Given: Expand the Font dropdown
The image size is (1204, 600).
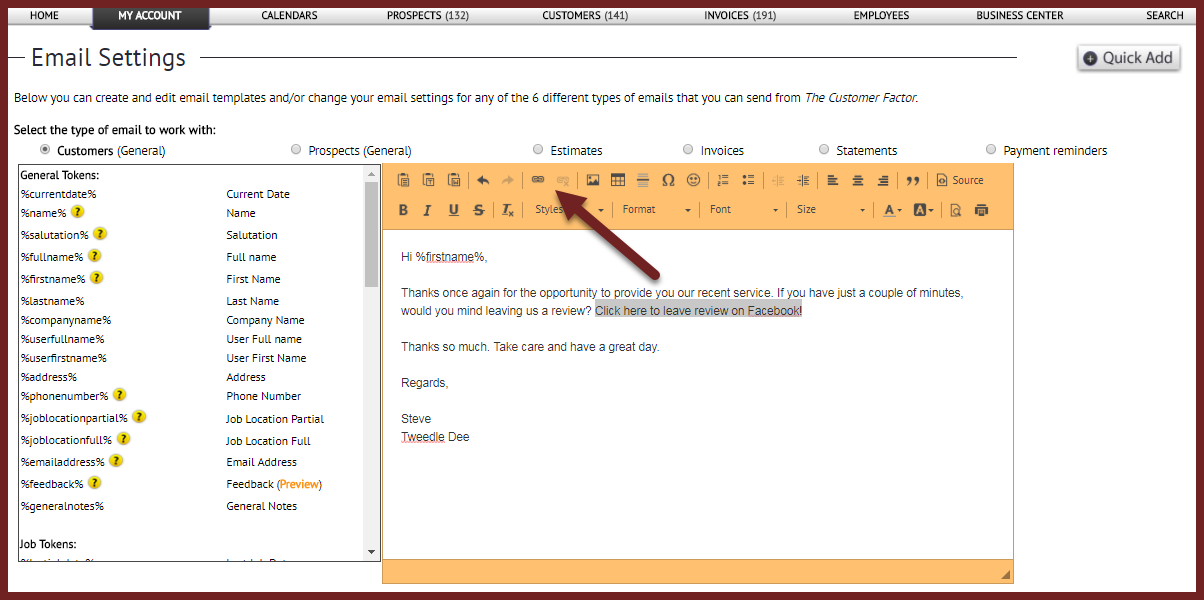Looking at the screenshot, I should coord(743,210).
